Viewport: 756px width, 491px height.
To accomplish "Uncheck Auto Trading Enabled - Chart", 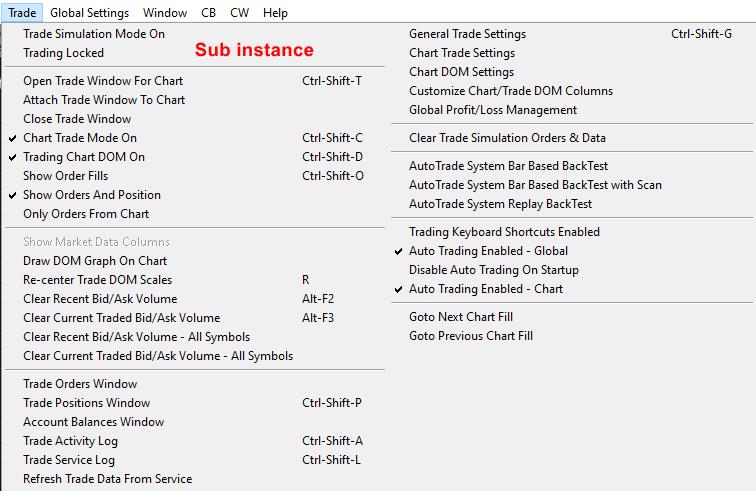I will click(486, 289).
